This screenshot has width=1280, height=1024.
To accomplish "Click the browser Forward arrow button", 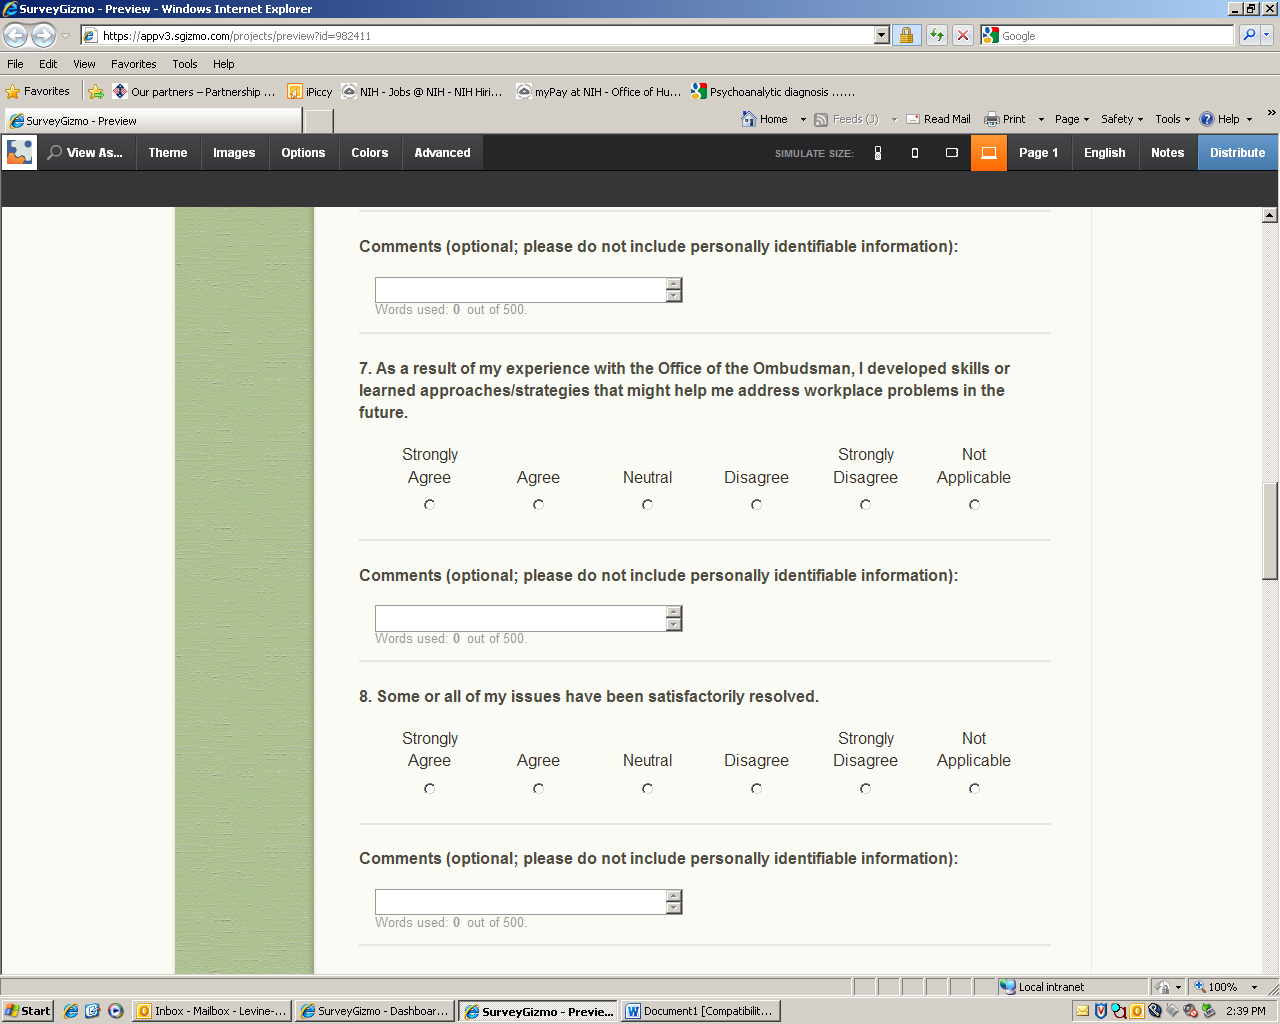I will [x=43, y=35].
